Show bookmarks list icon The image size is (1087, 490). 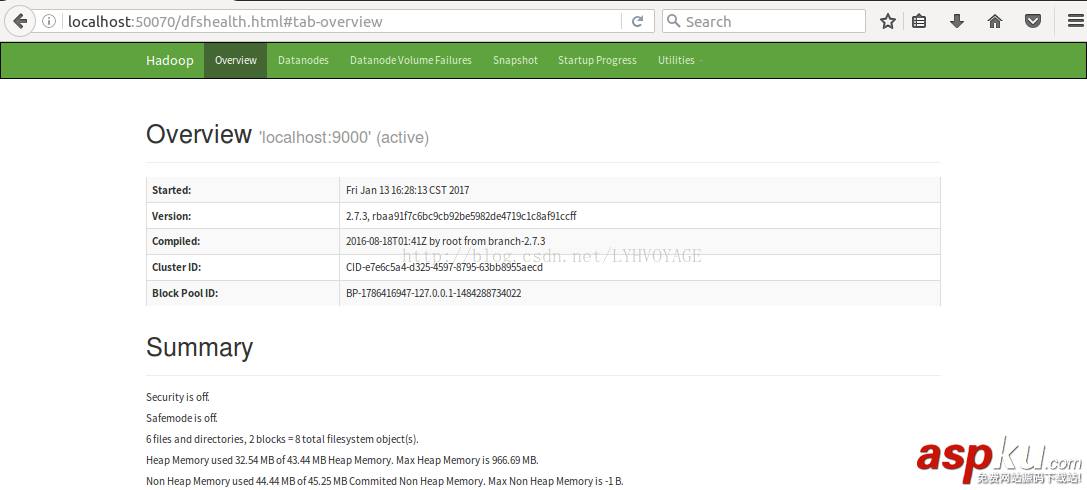[x=919, y=21]
